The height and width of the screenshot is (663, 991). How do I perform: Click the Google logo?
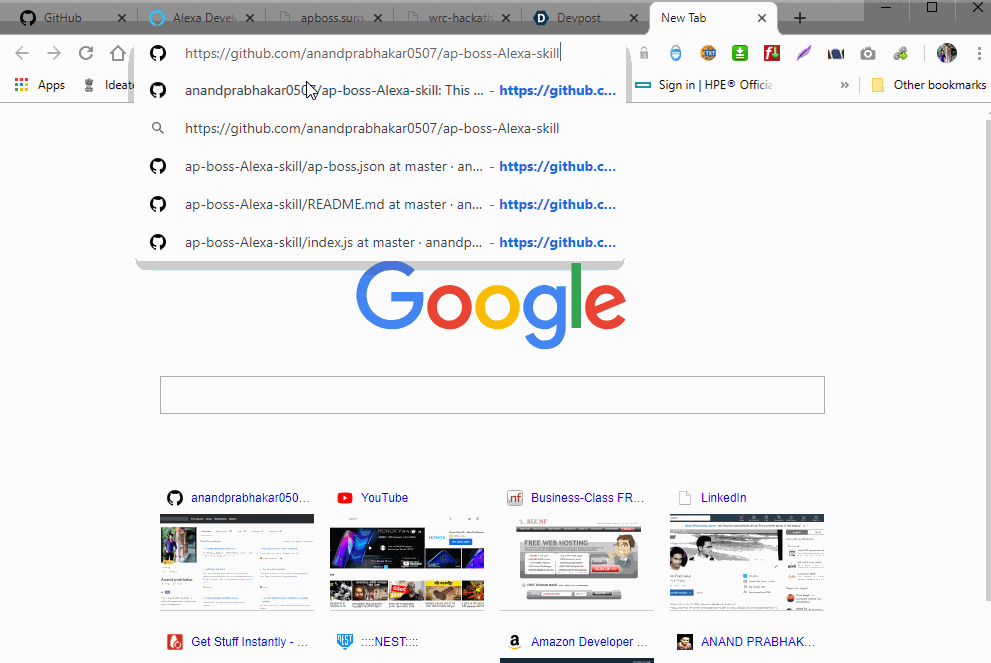point(491,305)
